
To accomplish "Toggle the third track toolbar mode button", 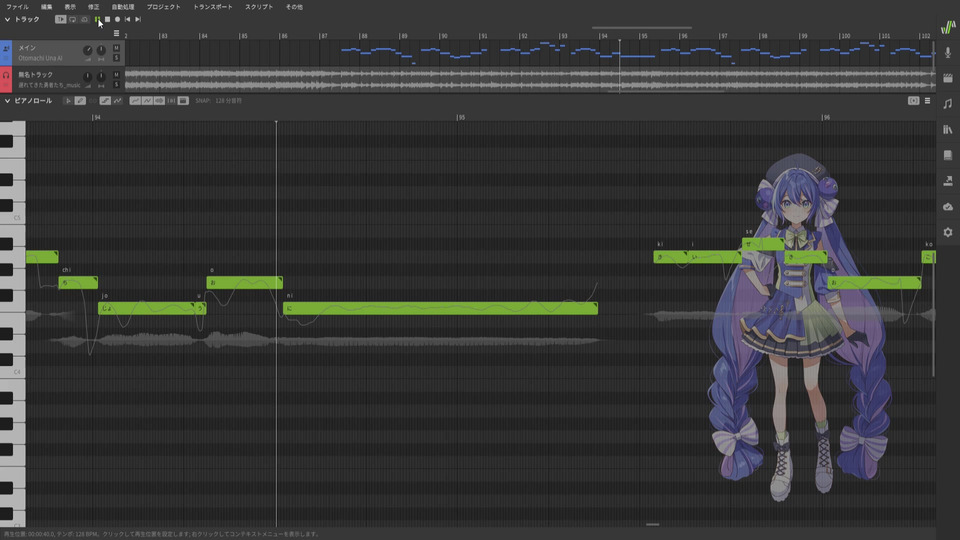I will (84, 20).
